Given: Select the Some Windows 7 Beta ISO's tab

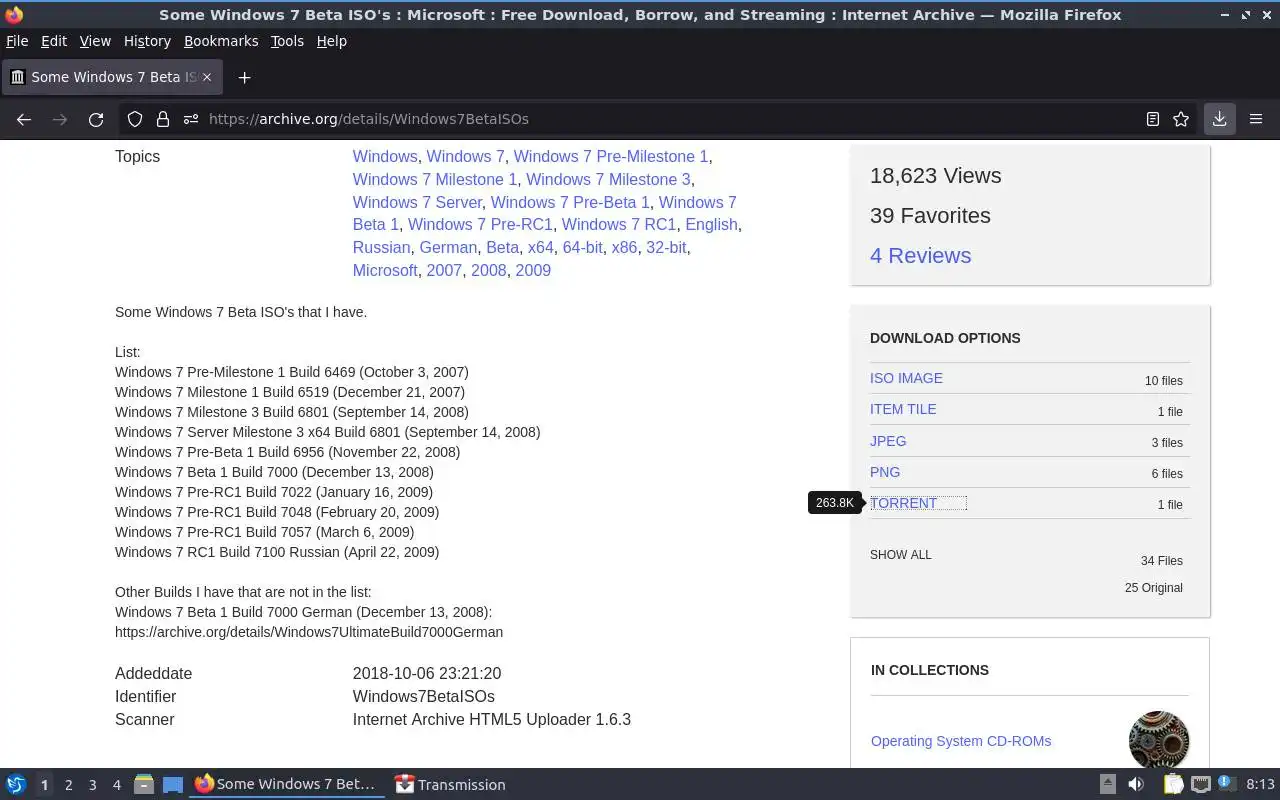Looking at the screenshot, I should [x=112, y=77].
